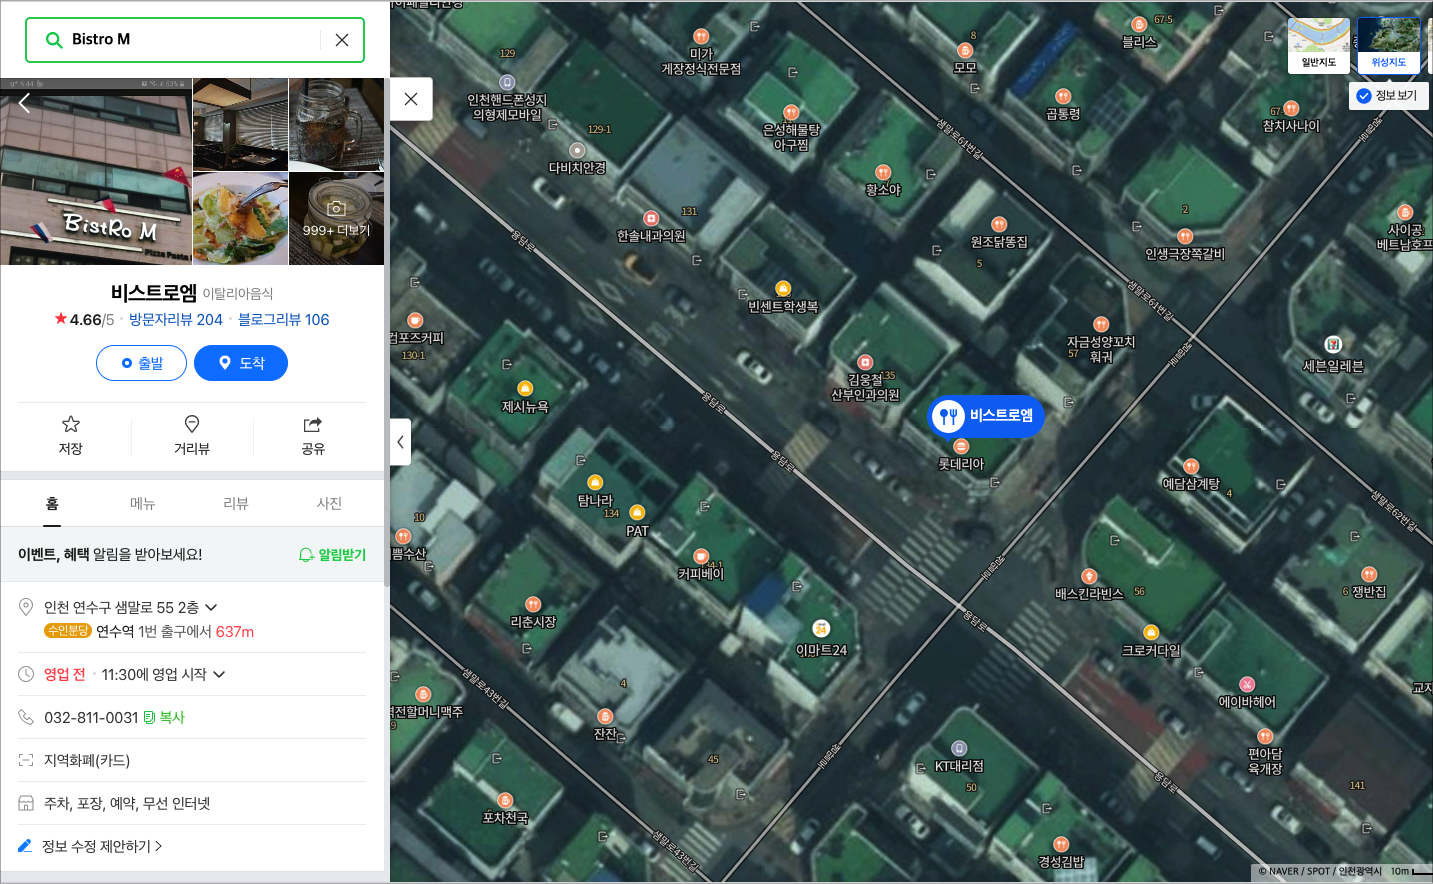Click the search magnifier icon
Image resolution: width=1433 pixels, height=884 pixels.
click(54, 40)
